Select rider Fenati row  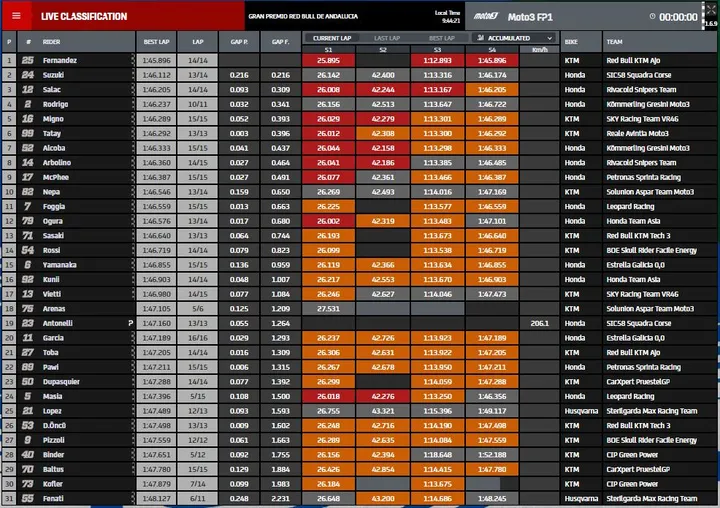(x=360, y=498)
